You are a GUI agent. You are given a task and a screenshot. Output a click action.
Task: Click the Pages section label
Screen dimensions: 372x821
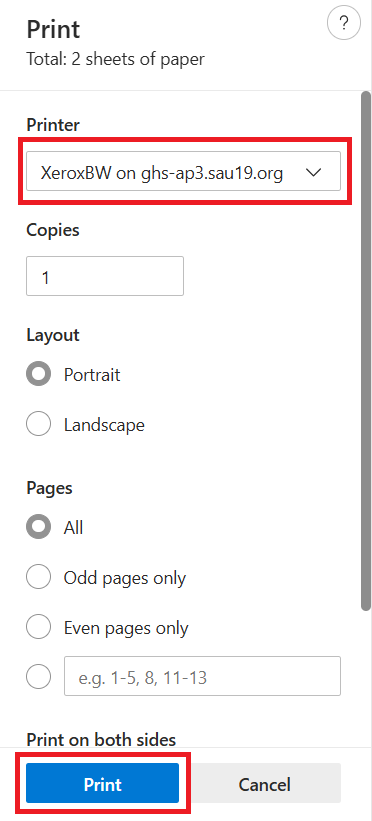tap(49, 488)
